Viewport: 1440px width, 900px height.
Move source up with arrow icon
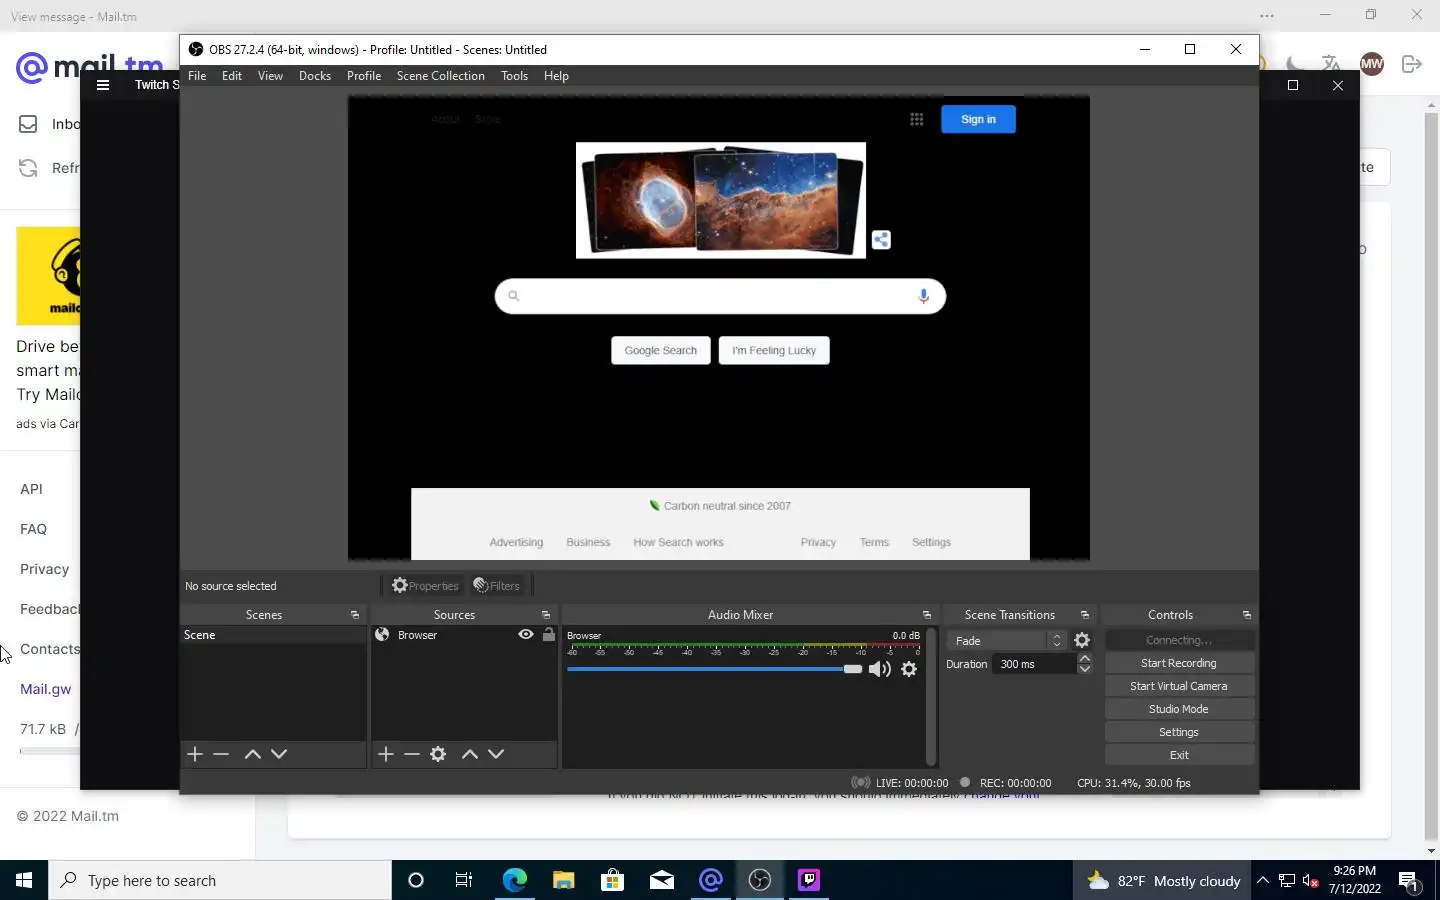470,754
